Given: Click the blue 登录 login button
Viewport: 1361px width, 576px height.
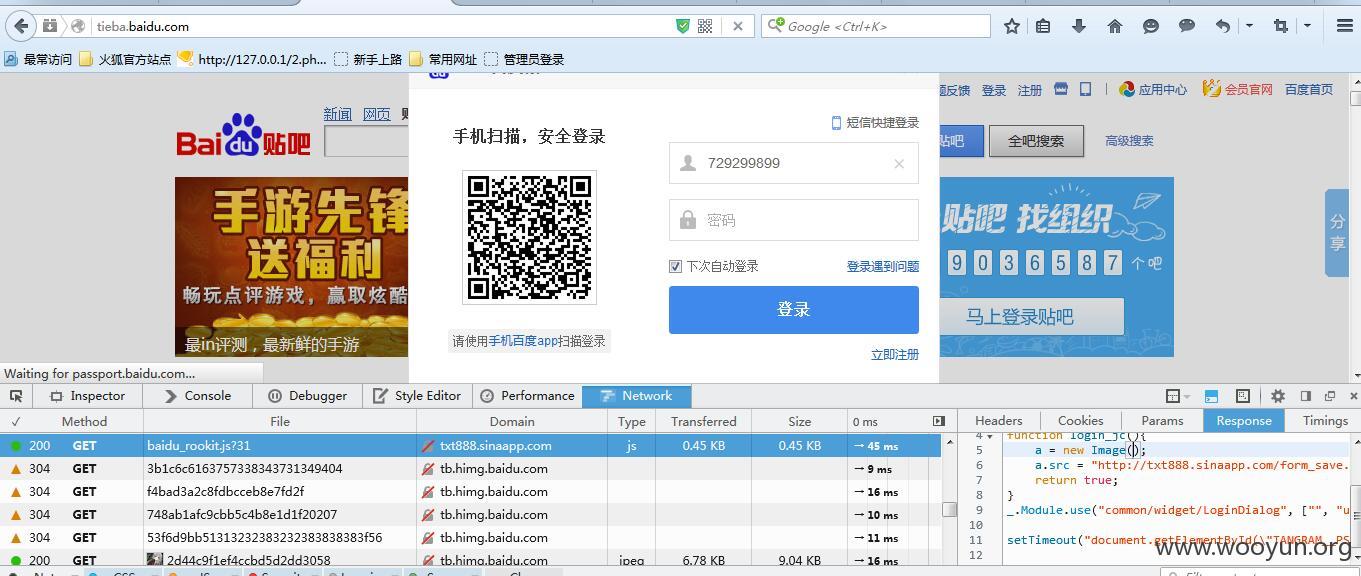Looking at the screenshot, I should tap(794, 310).
